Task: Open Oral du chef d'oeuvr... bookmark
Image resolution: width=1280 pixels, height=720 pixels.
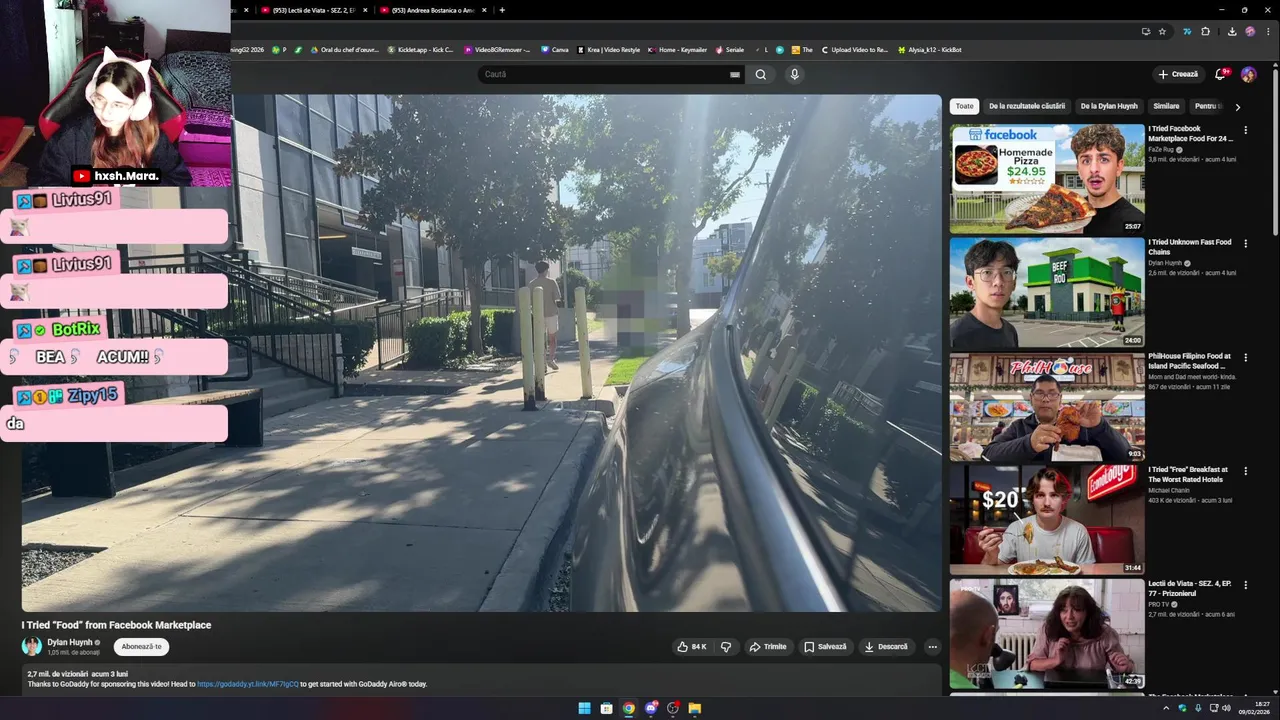Action: [x=344, y=49]
